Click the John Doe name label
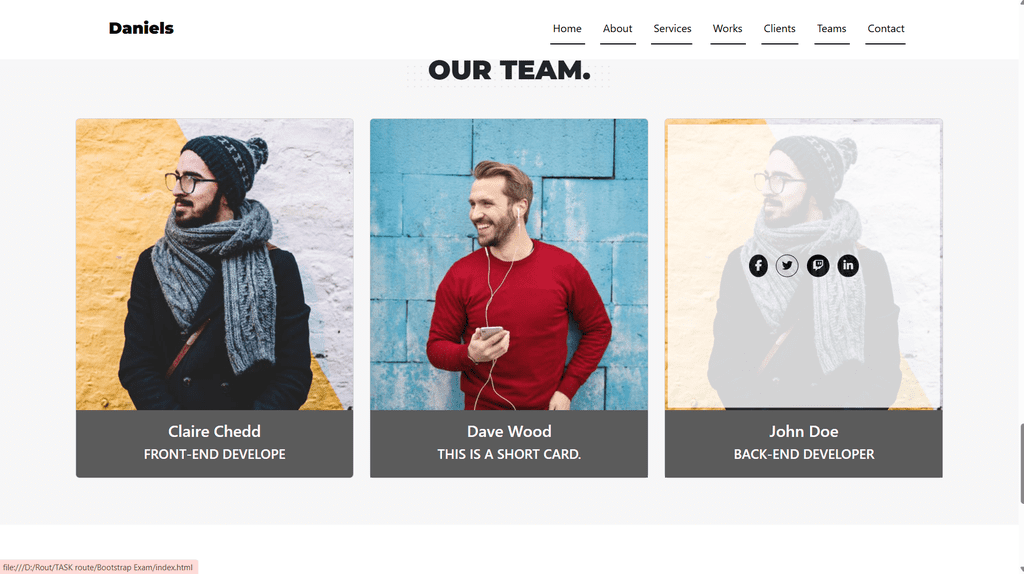The width and height of the screenshot is (1024, 574). [803, 431]
